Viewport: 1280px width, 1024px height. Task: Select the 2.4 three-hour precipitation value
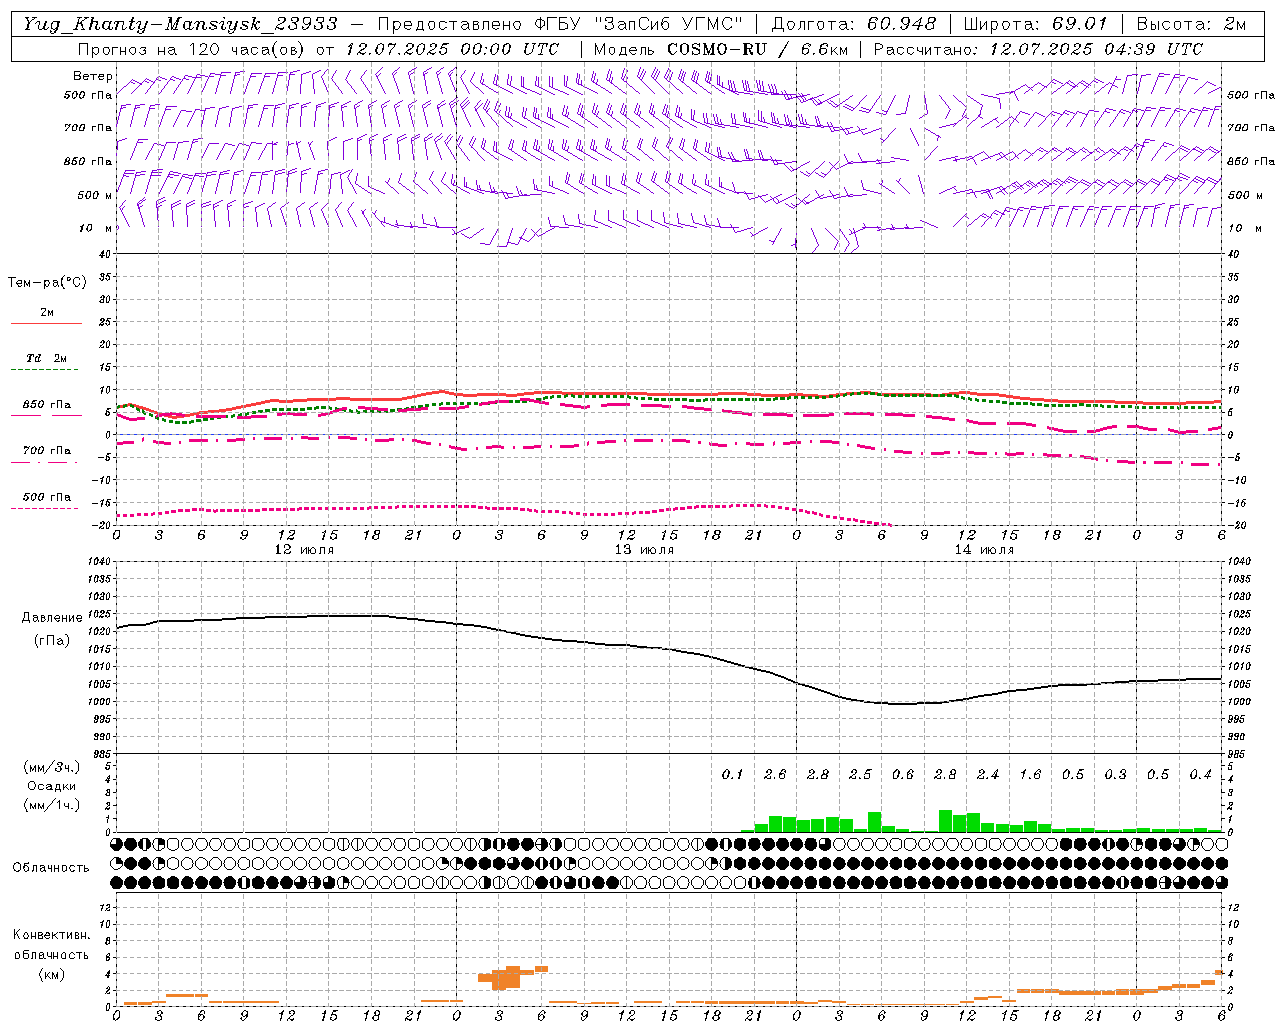coord(988,775)
